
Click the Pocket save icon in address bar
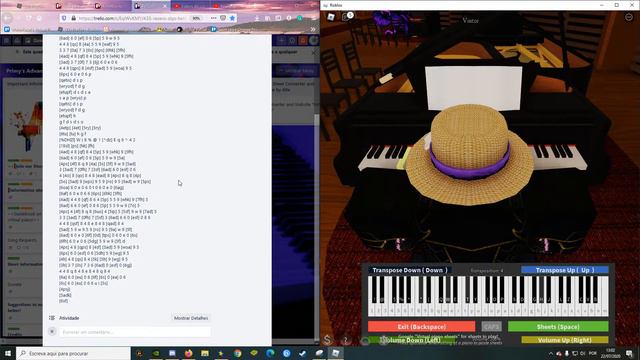[x=223, y=18]
